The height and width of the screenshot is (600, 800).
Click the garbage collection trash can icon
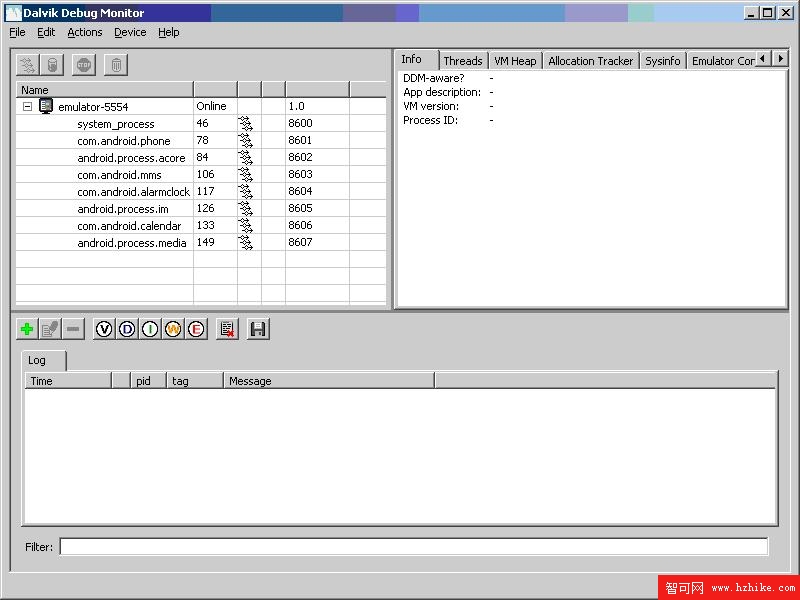[116, 65]
